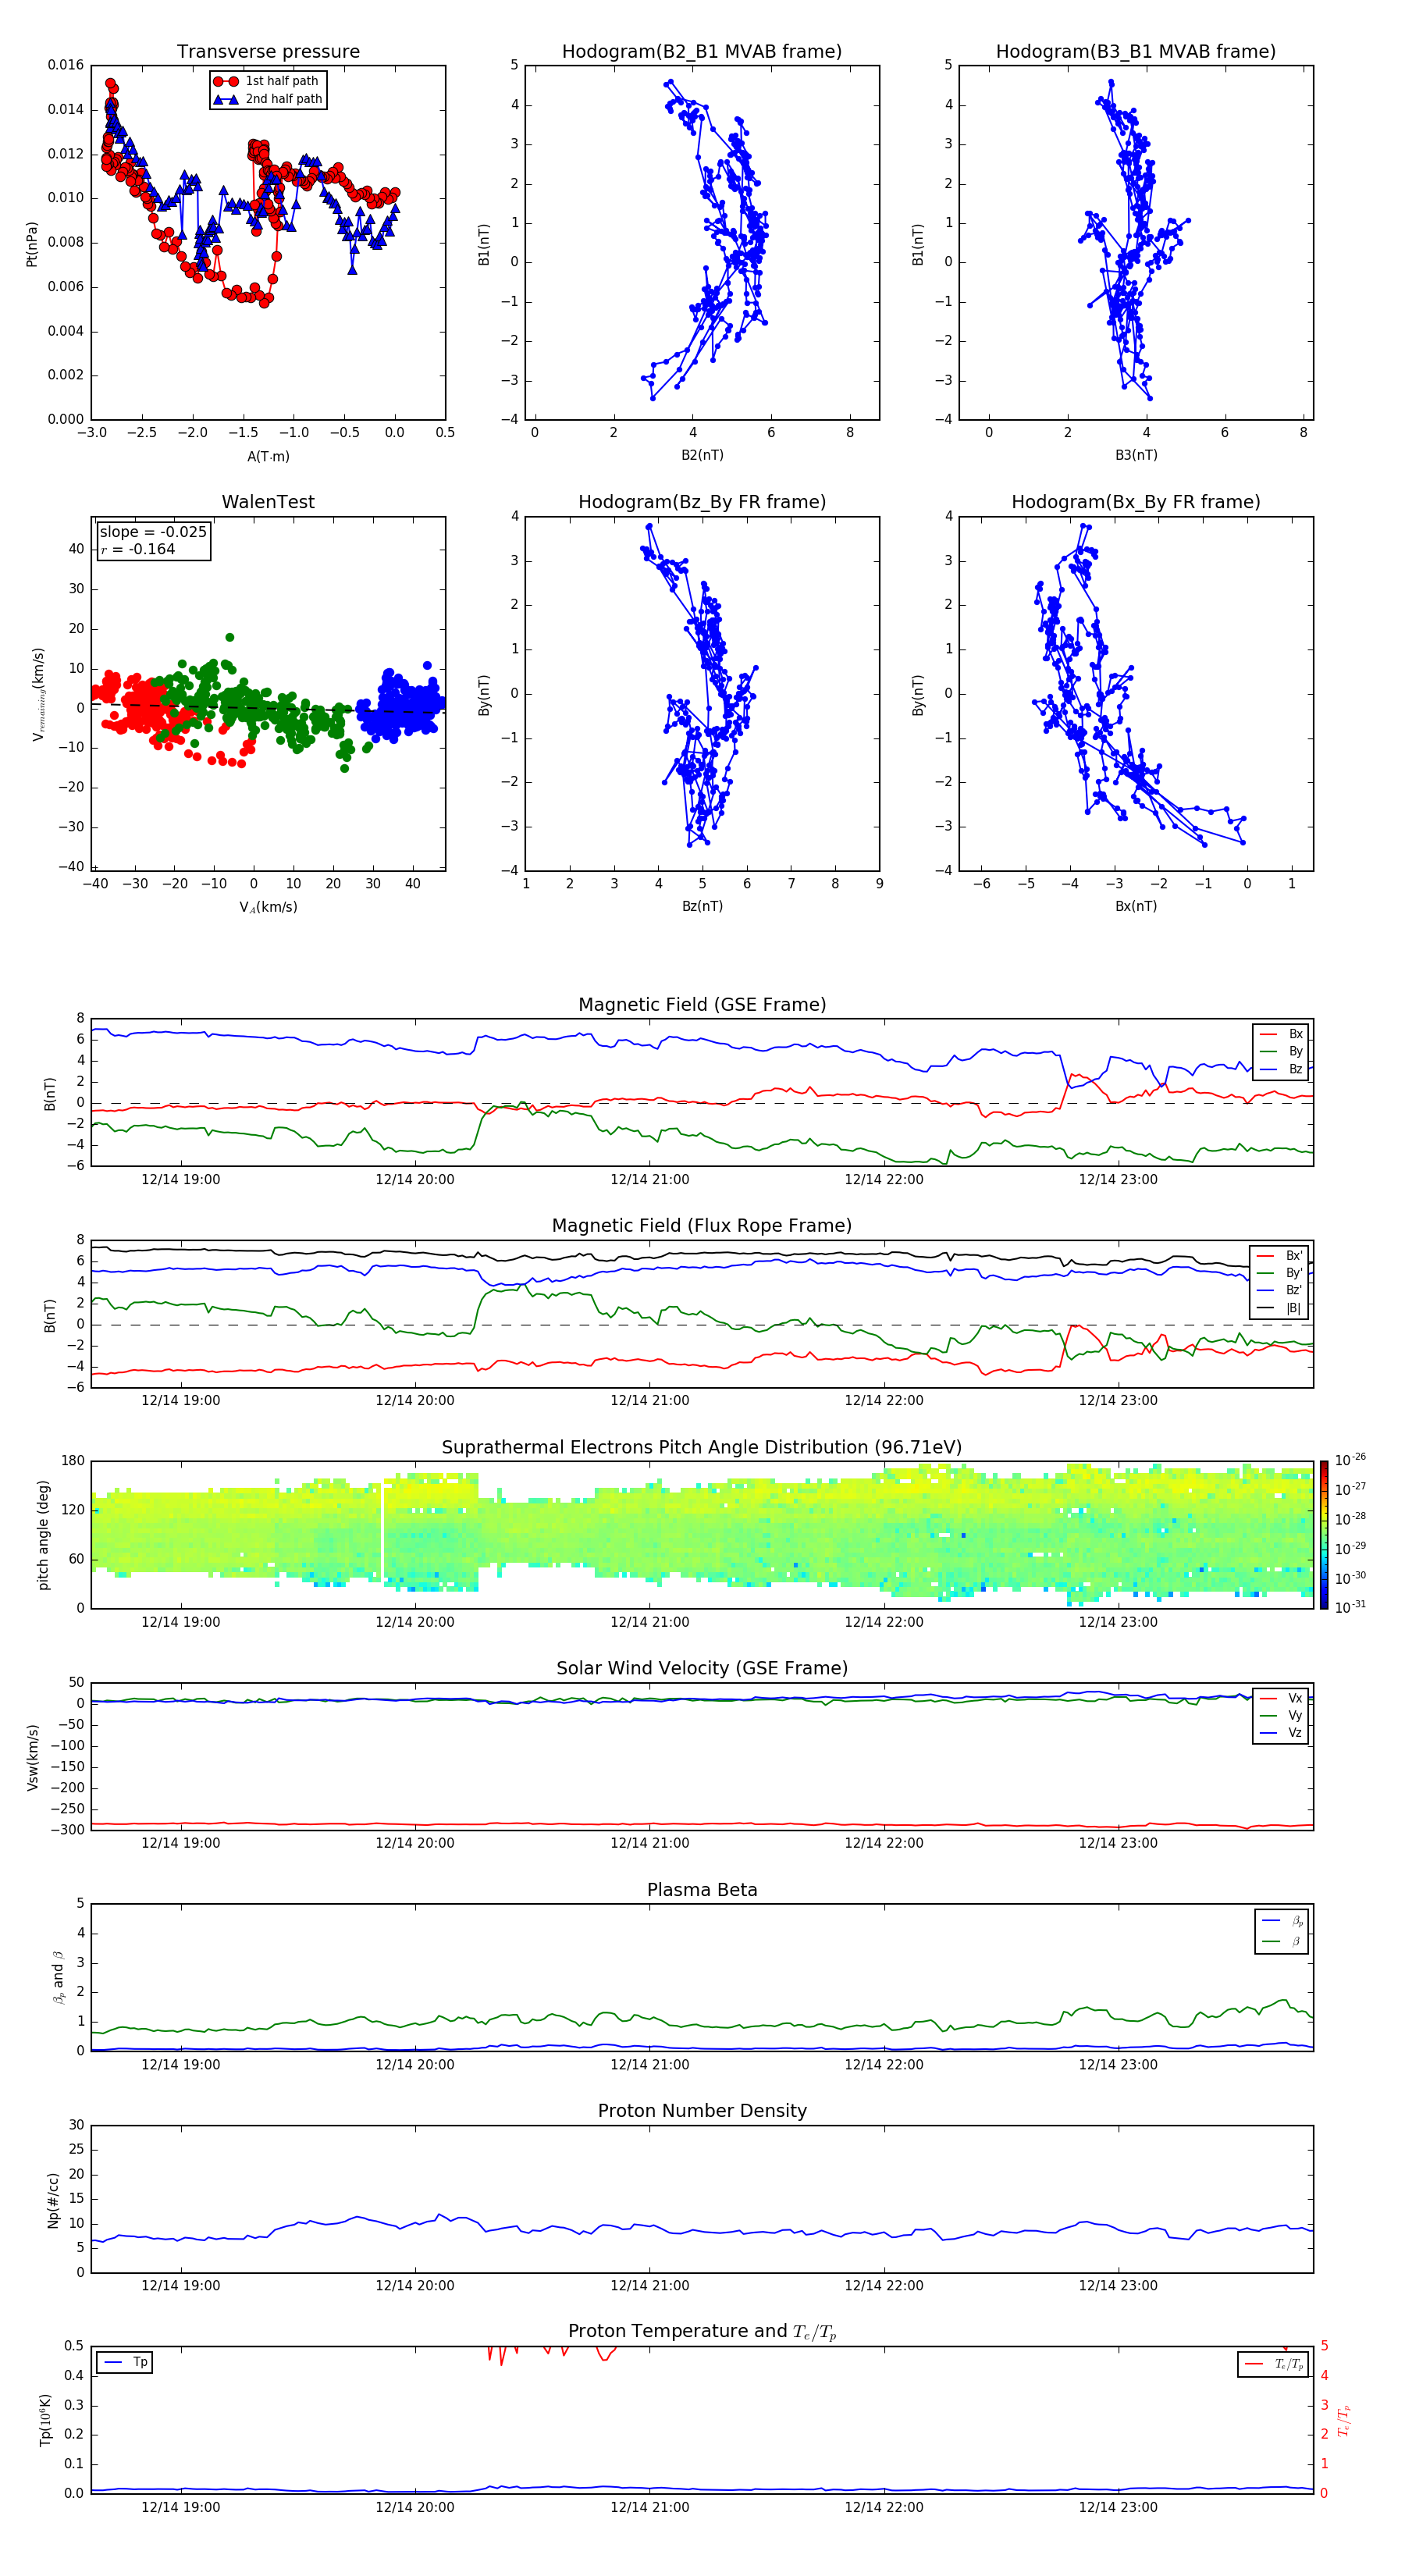This screenshot has height=2576, width=1405.
Task: Click the "Proton Temperature and Te/Tp" title
Action: pyautogui.click(x=702, y=2332)
